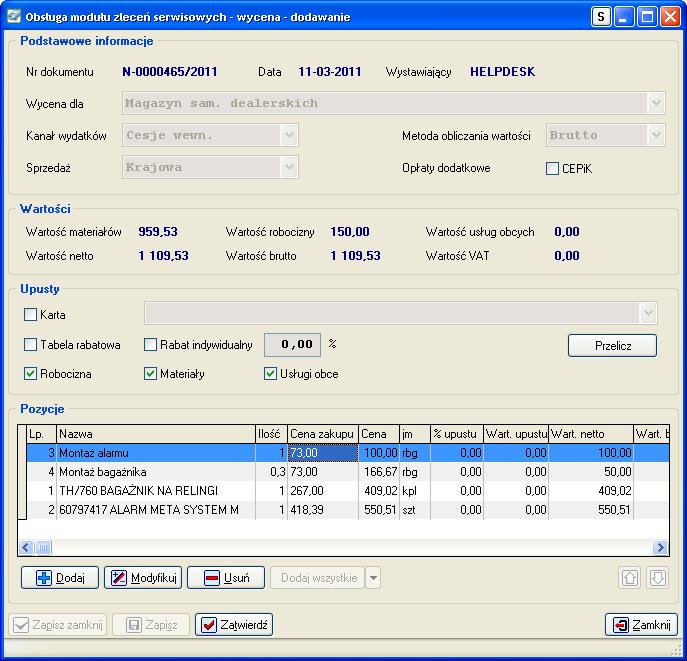Click the Wart. netto column header
This screenshot has height=661, width=687.
click(x=591, y=434)
